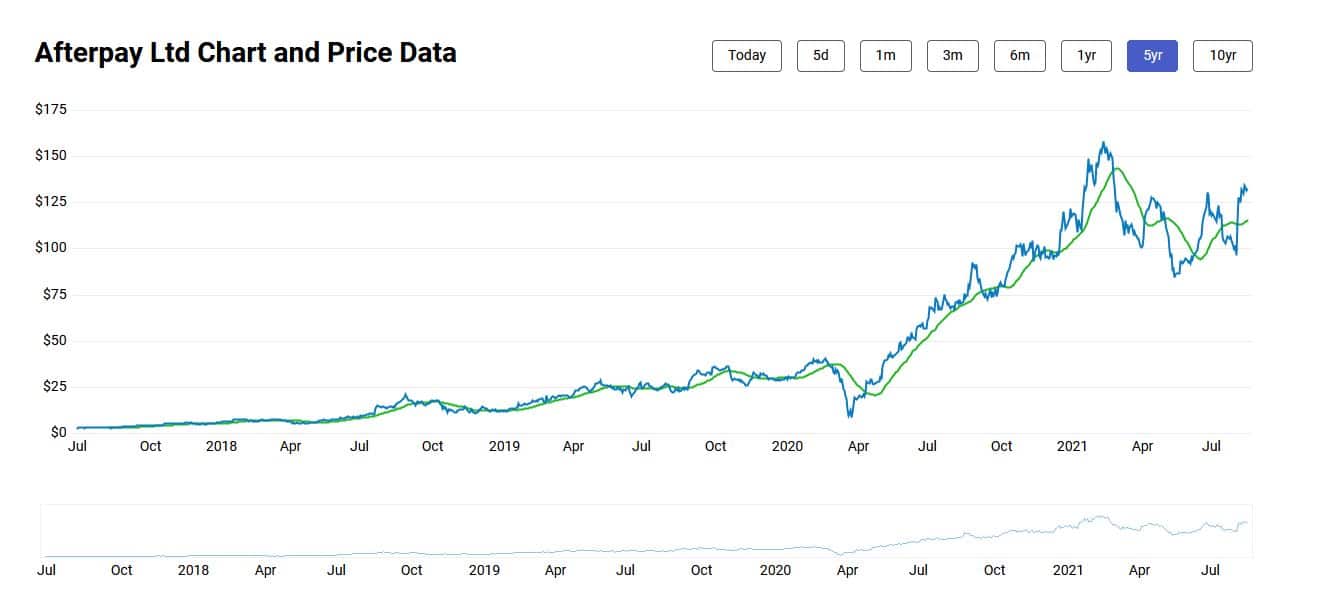This screenshot has width=1319, height=612.
Task: Click the March 2020 price dip
Action: tap(849, 415)
